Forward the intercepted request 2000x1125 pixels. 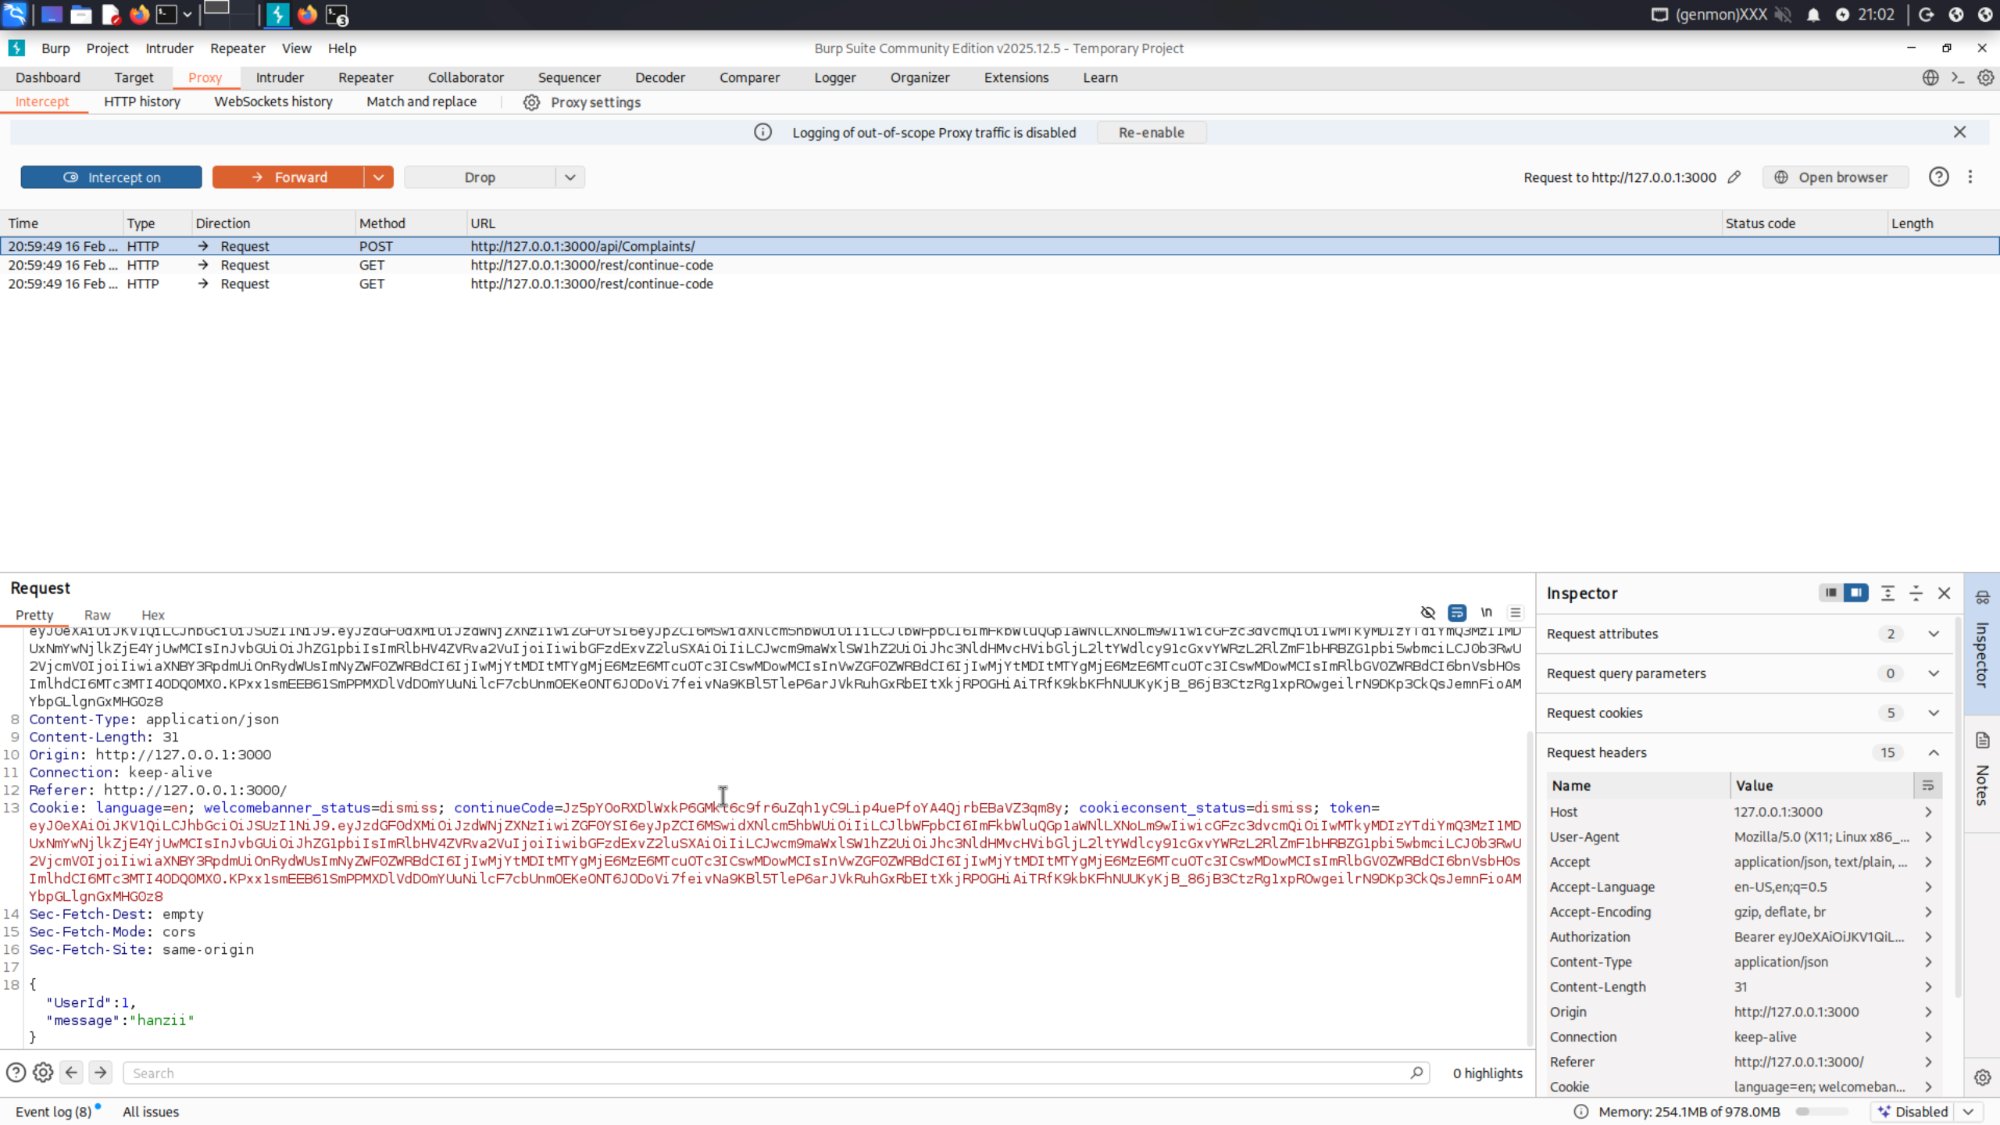coord(289,177)
